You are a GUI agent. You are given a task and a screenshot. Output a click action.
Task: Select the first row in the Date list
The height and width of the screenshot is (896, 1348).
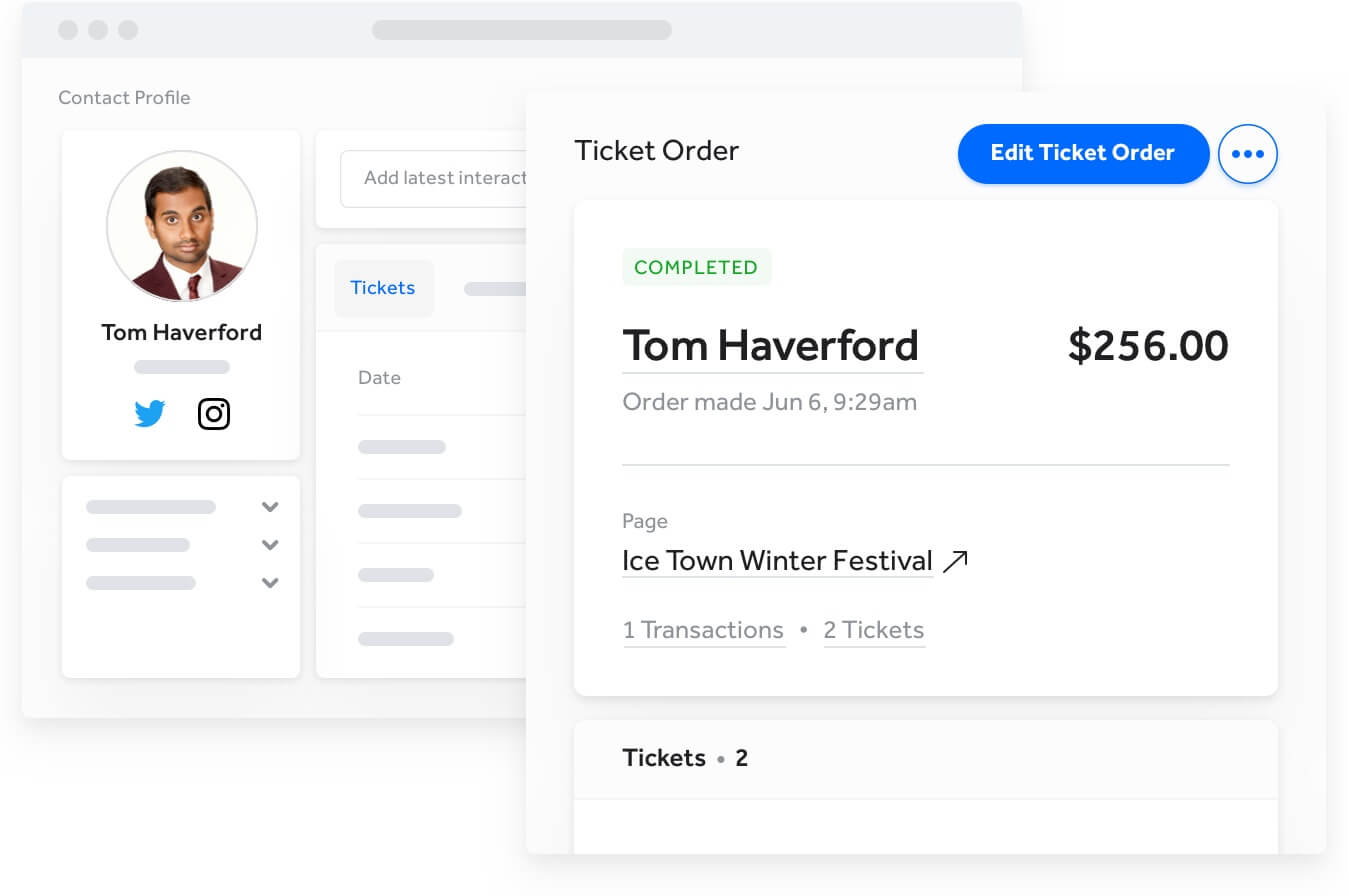(402, 447)
